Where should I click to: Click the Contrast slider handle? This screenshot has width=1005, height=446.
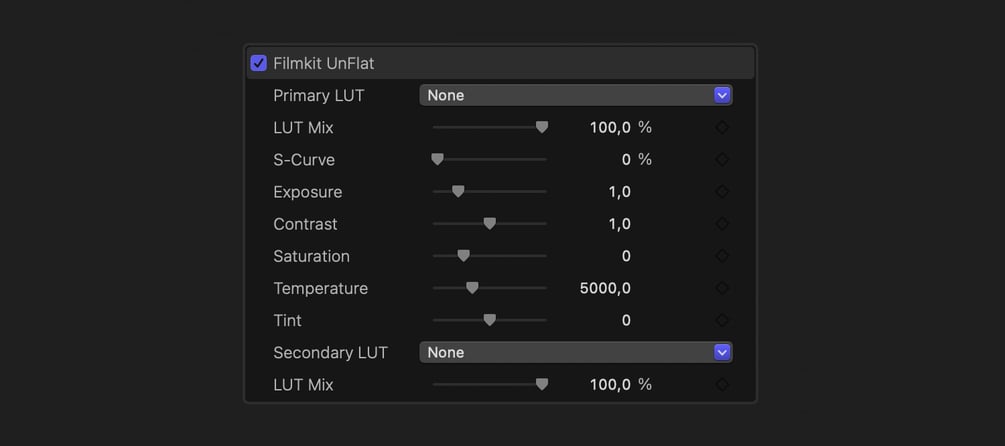point(489,224)
